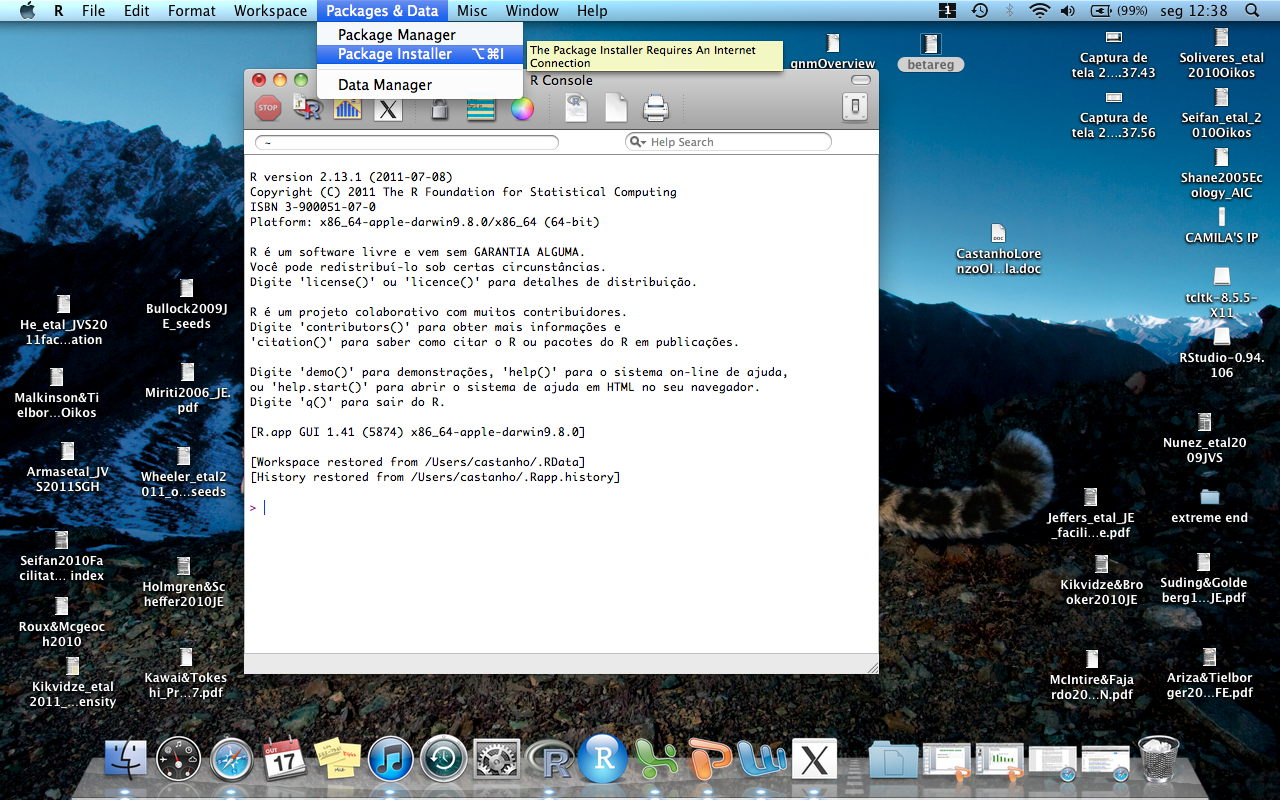
Task: Select CAMILA'S IP desktop file
Action: pyautogui.click(x=1221, y=226)
